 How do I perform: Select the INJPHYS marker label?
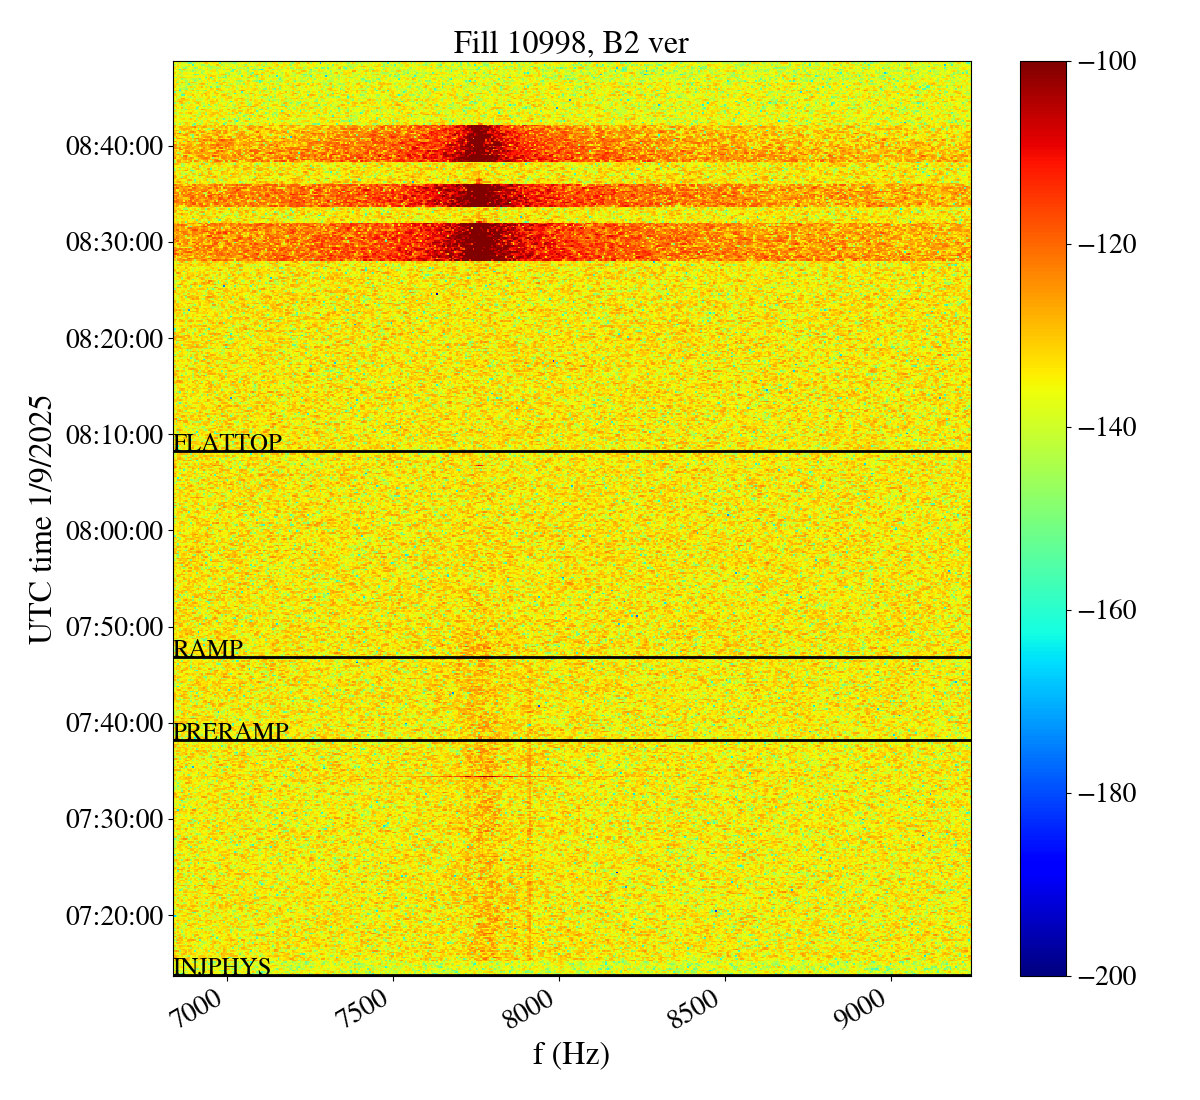(x=222, y=966)
